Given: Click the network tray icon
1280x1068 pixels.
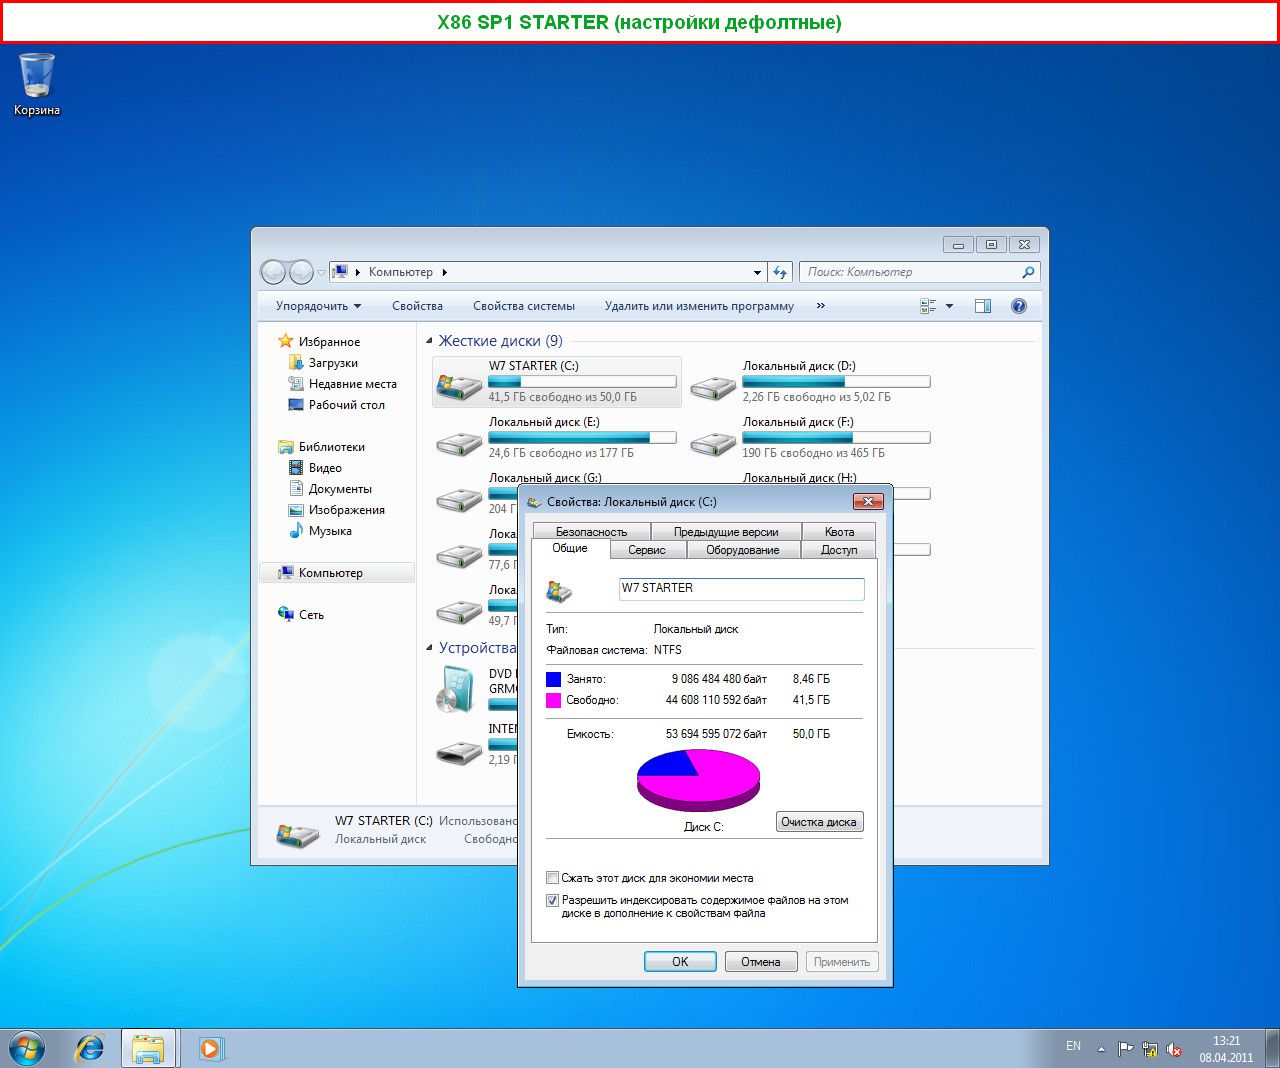Looking at the screenshot, I should coord(1150,1049).
